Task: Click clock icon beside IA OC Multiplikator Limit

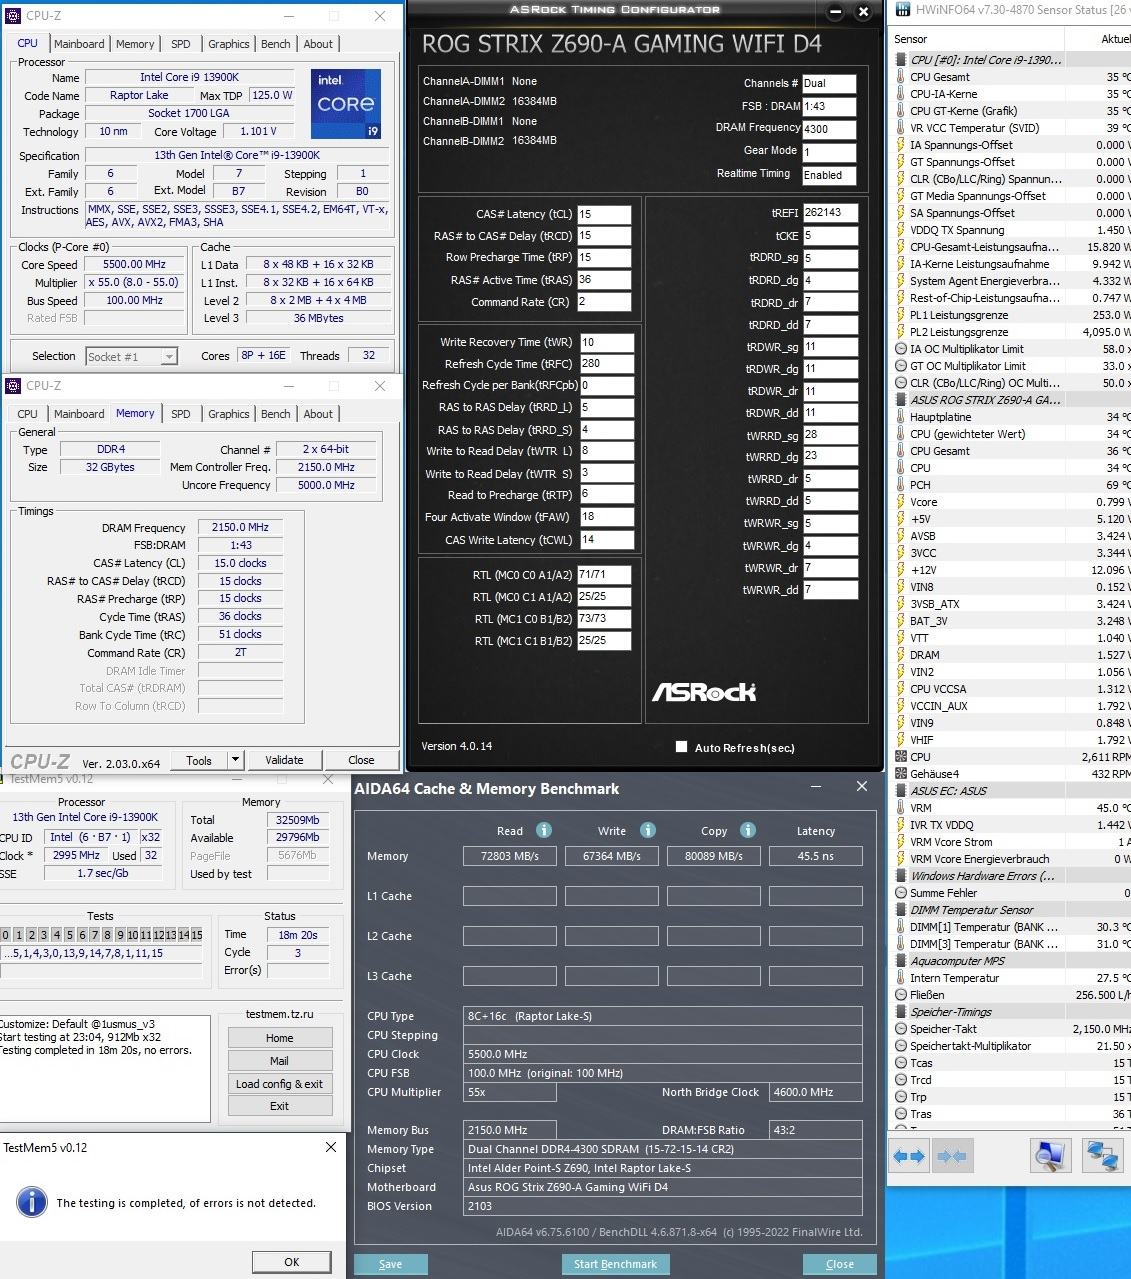Action: pos(901,349)
